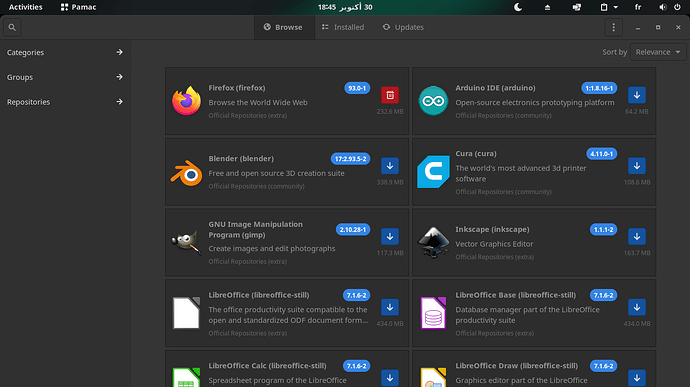Click the LibreOffice document logo
Image resolution: width=690 pixels, height=387 pixels.
point(186,313)
